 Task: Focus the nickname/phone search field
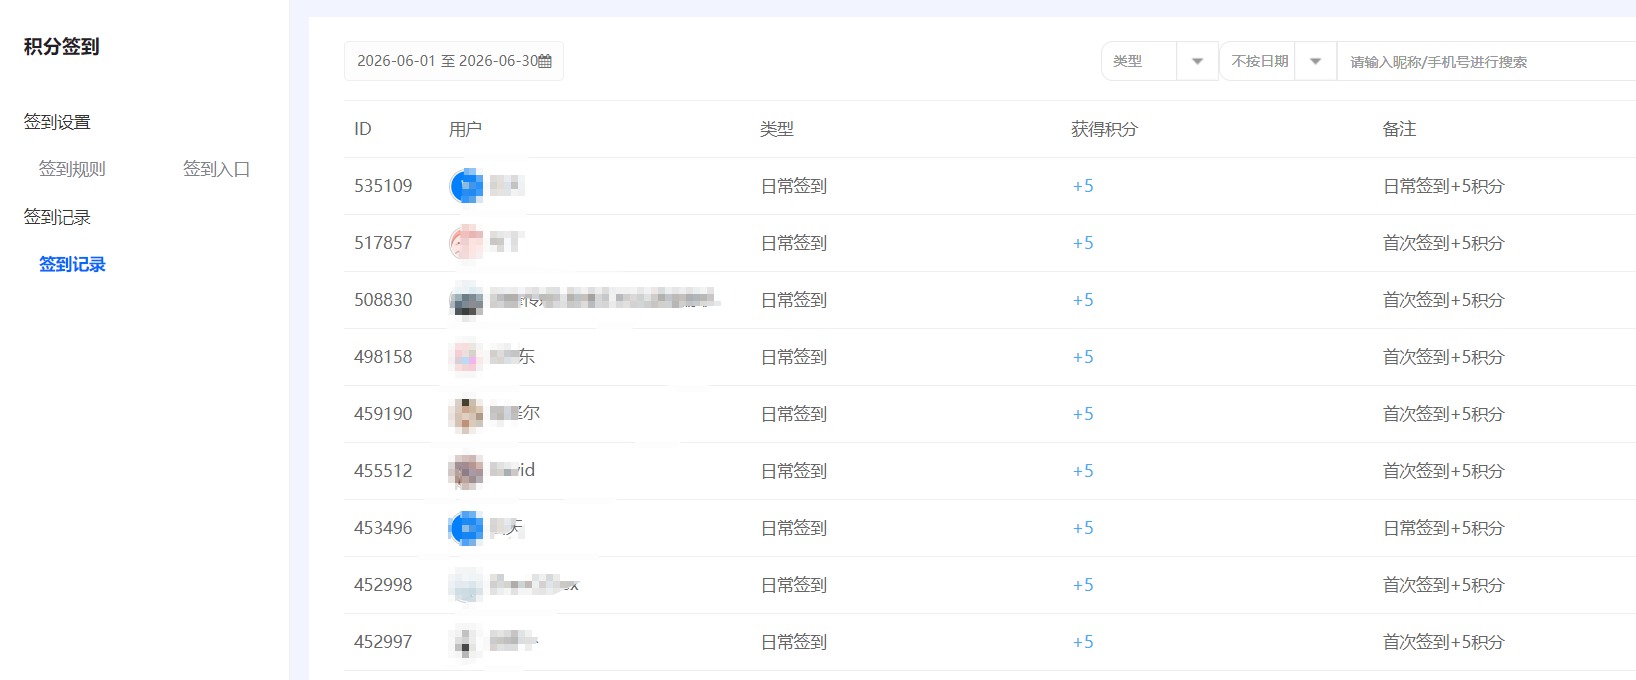pos(1487,61)
